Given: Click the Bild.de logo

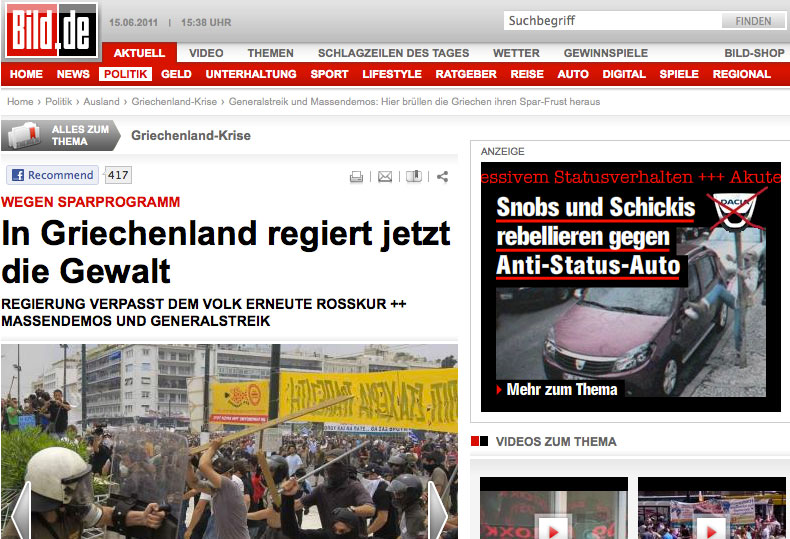Looking at the screenshot, I should pyautogui.click(x=51, y=30).
